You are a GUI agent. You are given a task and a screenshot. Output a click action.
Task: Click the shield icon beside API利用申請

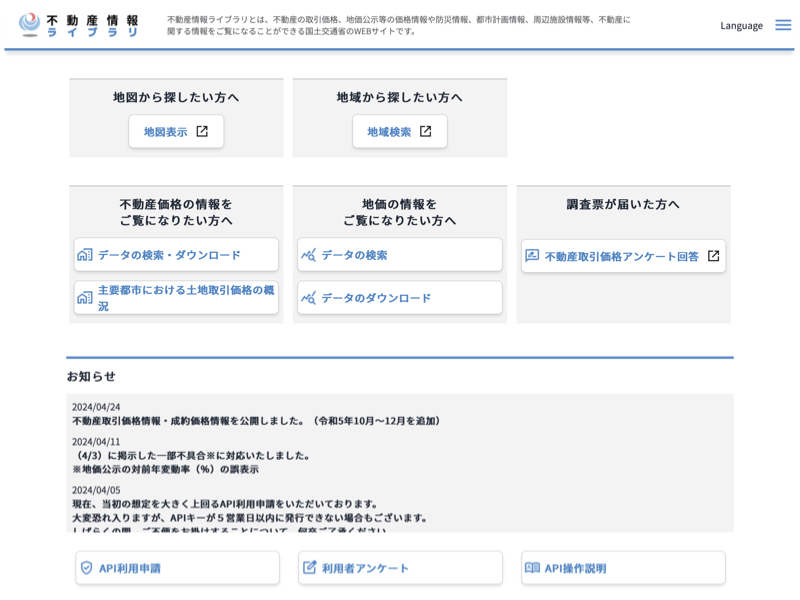[x=86, y=568]
